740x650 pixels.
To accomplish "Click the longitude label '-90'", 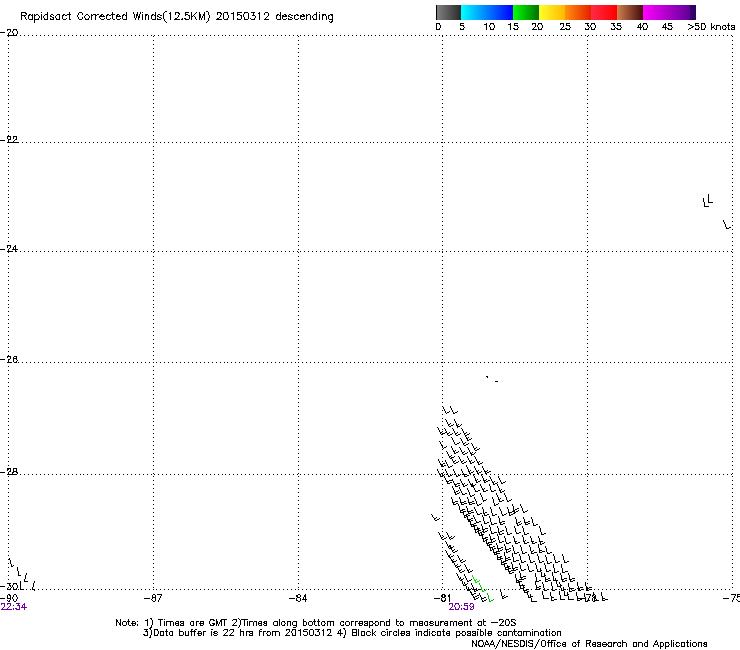I will pyautogui.click(x=9, y=598).
